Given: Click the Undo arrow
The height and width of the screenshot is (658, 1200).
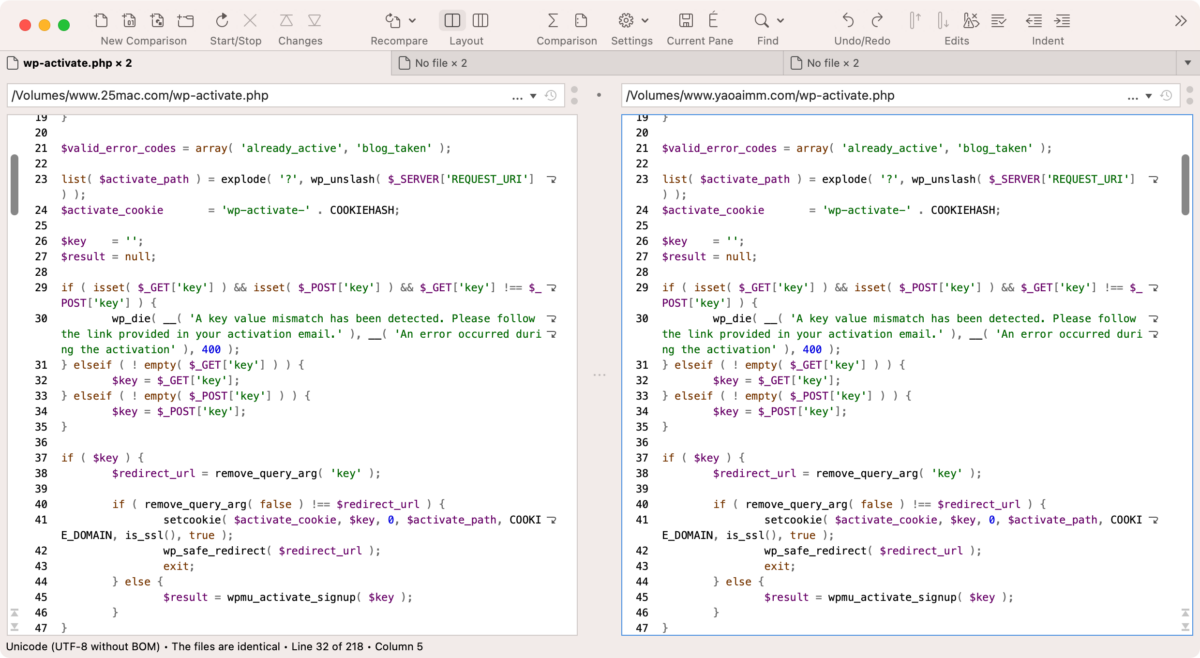Looking at the screenshot, I should (x=848, y=20).
